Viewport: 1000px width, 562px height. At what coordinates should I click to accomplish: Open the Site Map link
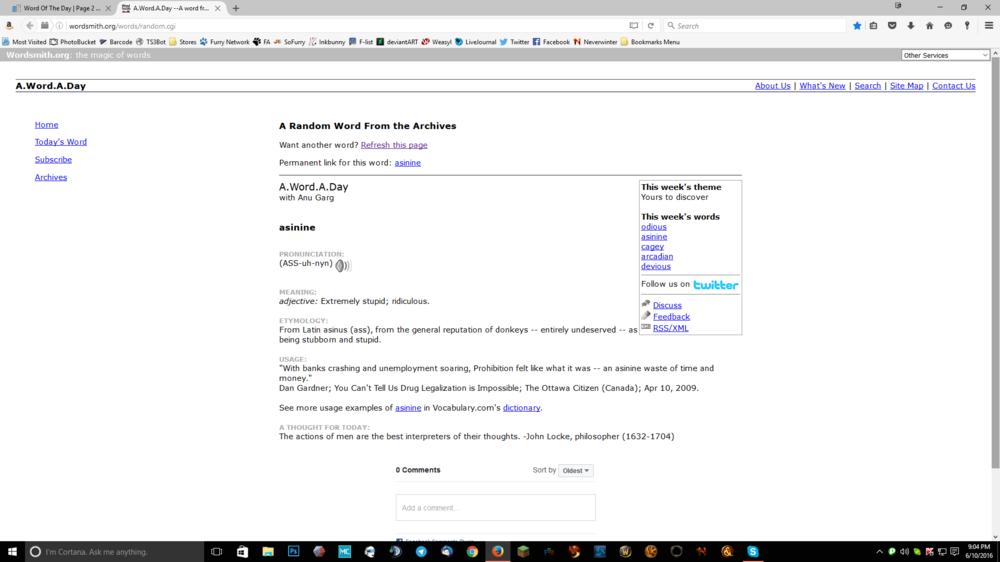pyautogui.click(x=906, y=86)
